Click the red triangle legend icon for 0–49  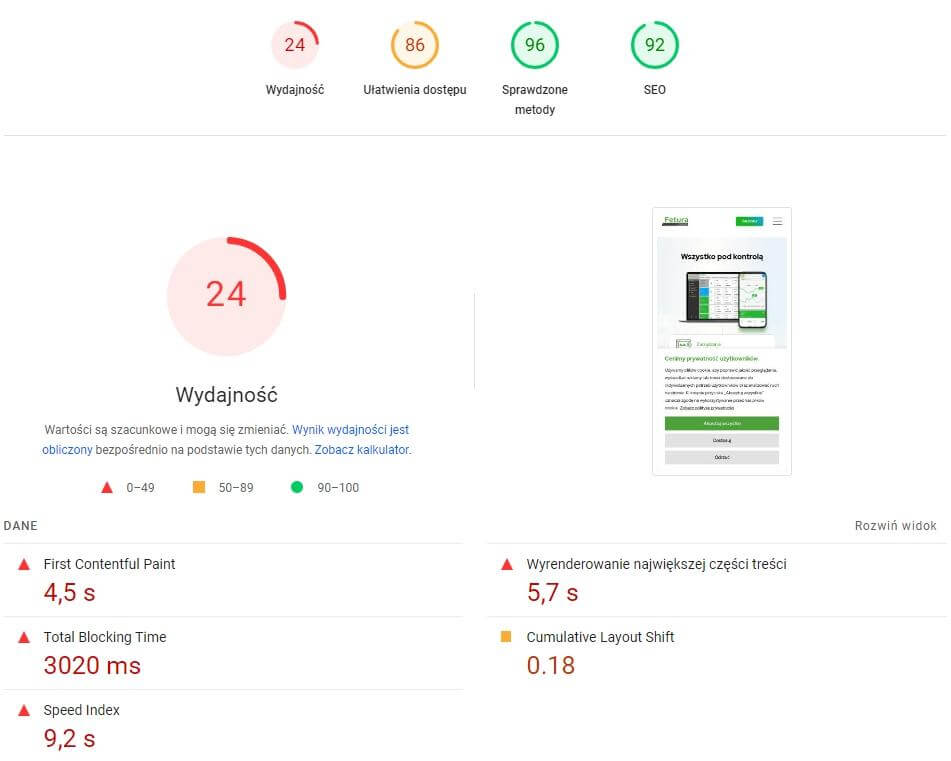(x=107, y=488)
